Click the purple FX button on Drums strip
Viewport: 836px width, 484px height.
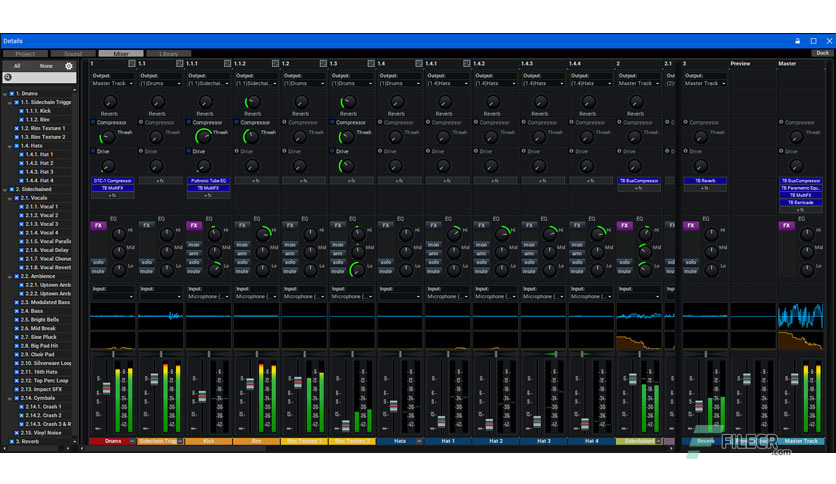[98, 225]
